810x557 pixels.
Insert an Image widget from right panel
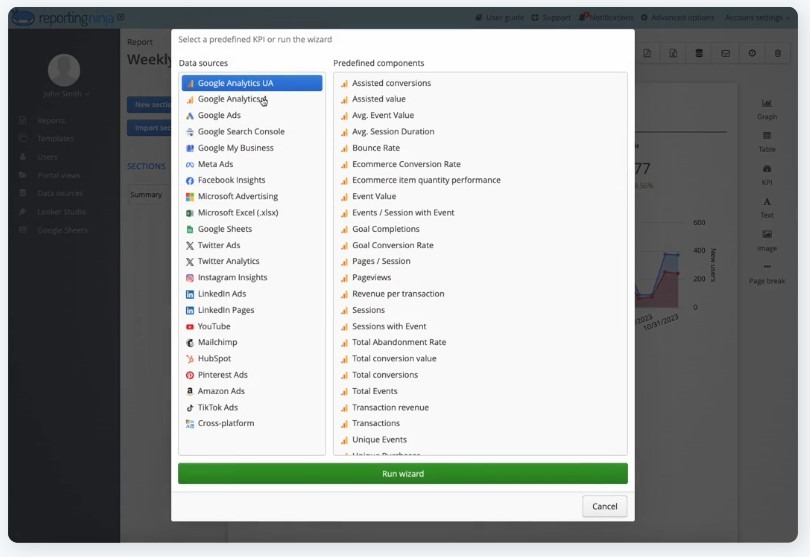point(767,241)
